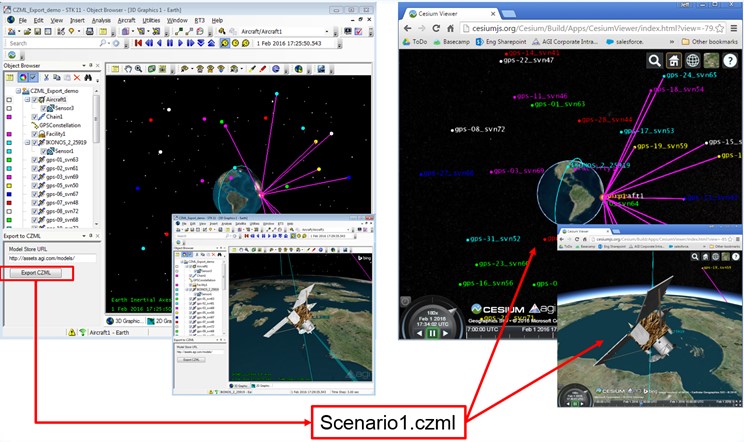The width and height of the screenshot is (744, 442).
Task: Switch to the 3D Graphics tab
Action: click(124, 321)
